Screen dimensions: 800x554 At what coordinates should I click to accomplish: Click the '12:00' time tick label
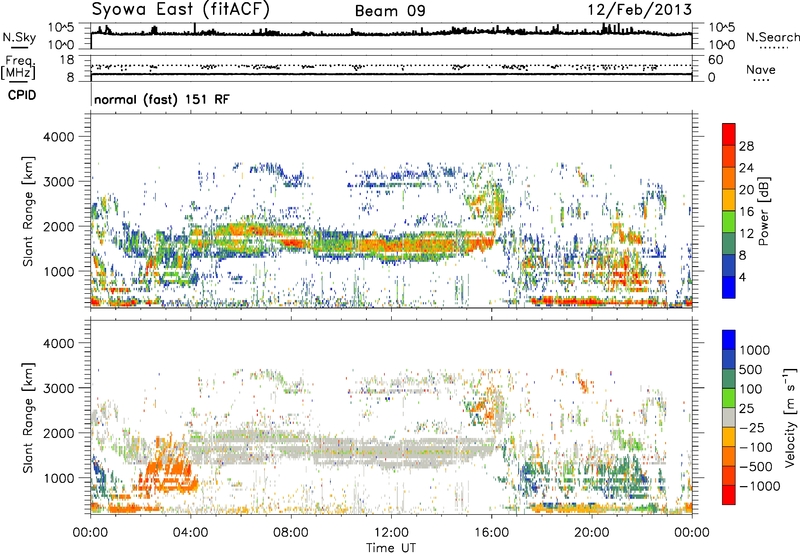pyautogui.click(x=391, y=533)
